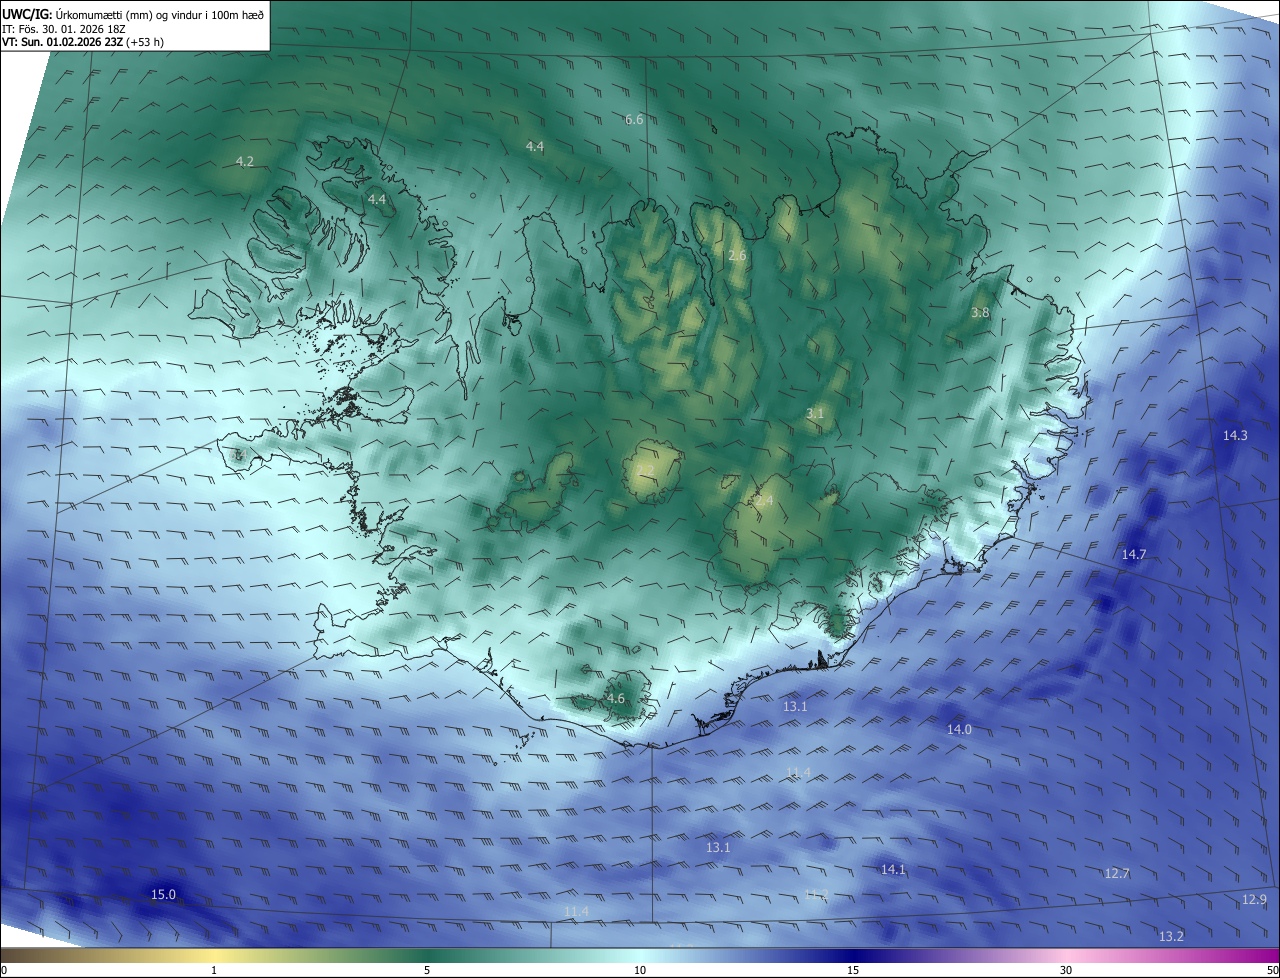Click the 50 label ending the colour scale
Image resolution: width=1280 pixels, height=978 pixels.
click(1272, 970)
